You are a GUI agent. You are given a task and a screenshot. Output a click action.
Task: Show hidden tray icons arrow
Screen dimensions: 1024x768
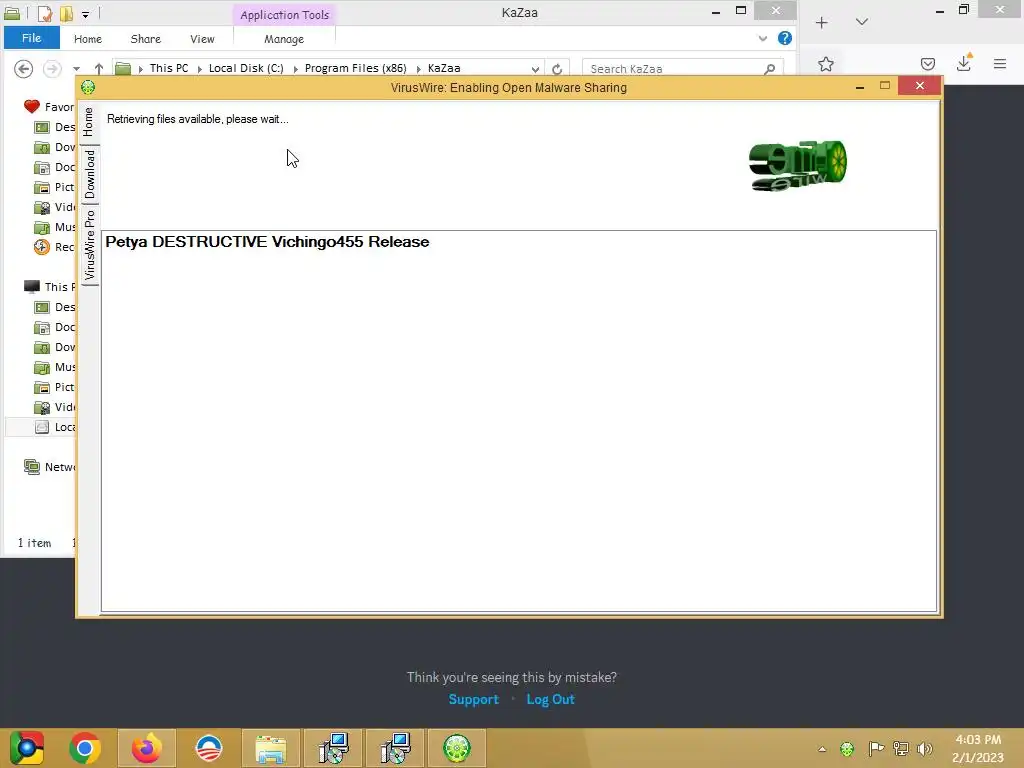pos(822,749)
